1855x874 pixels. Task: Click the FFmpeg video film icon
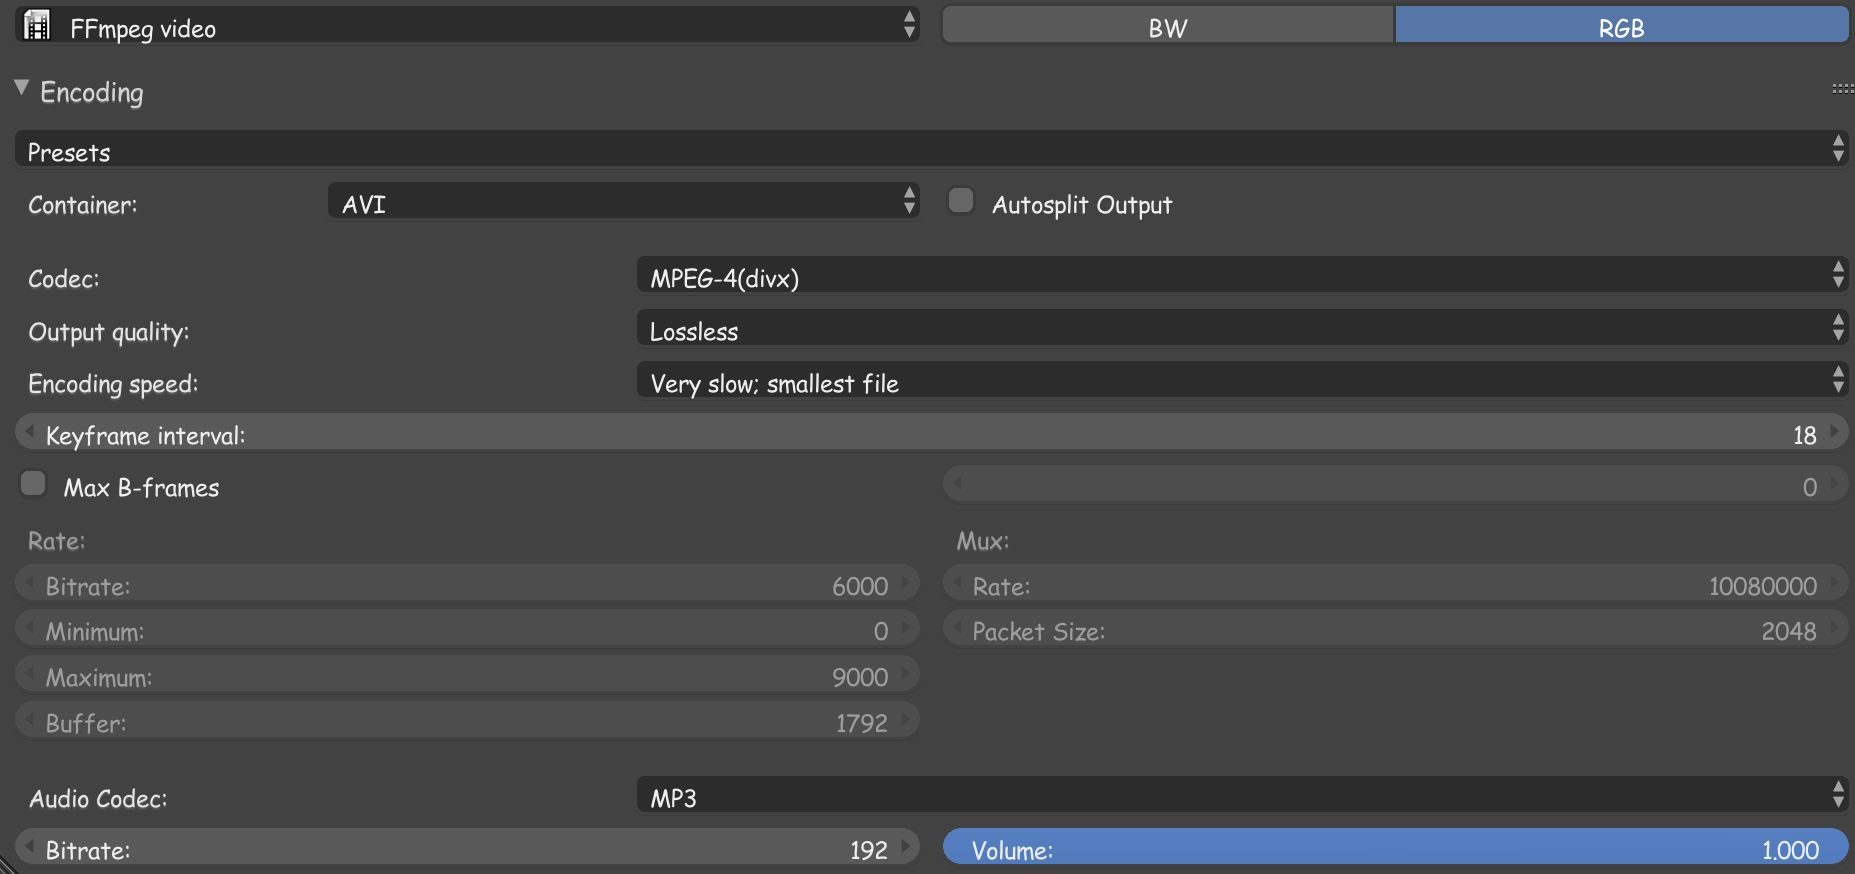tap(37, 26)
